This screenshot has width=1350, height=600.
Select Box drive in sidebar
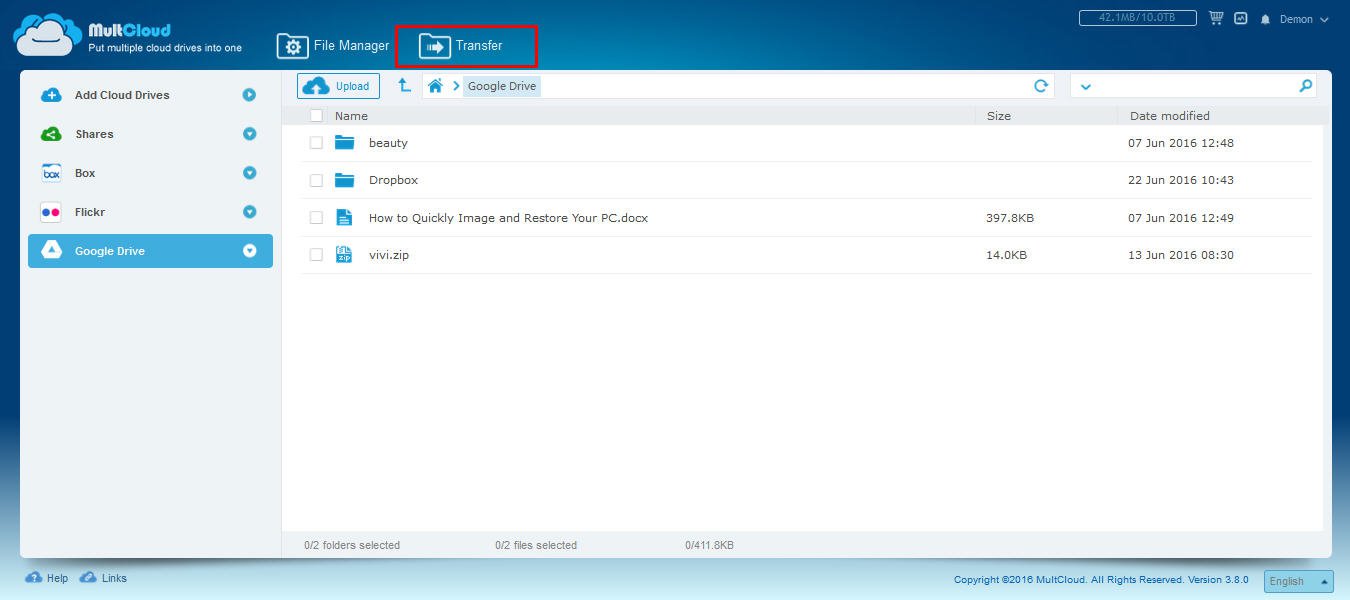point(150,173)
